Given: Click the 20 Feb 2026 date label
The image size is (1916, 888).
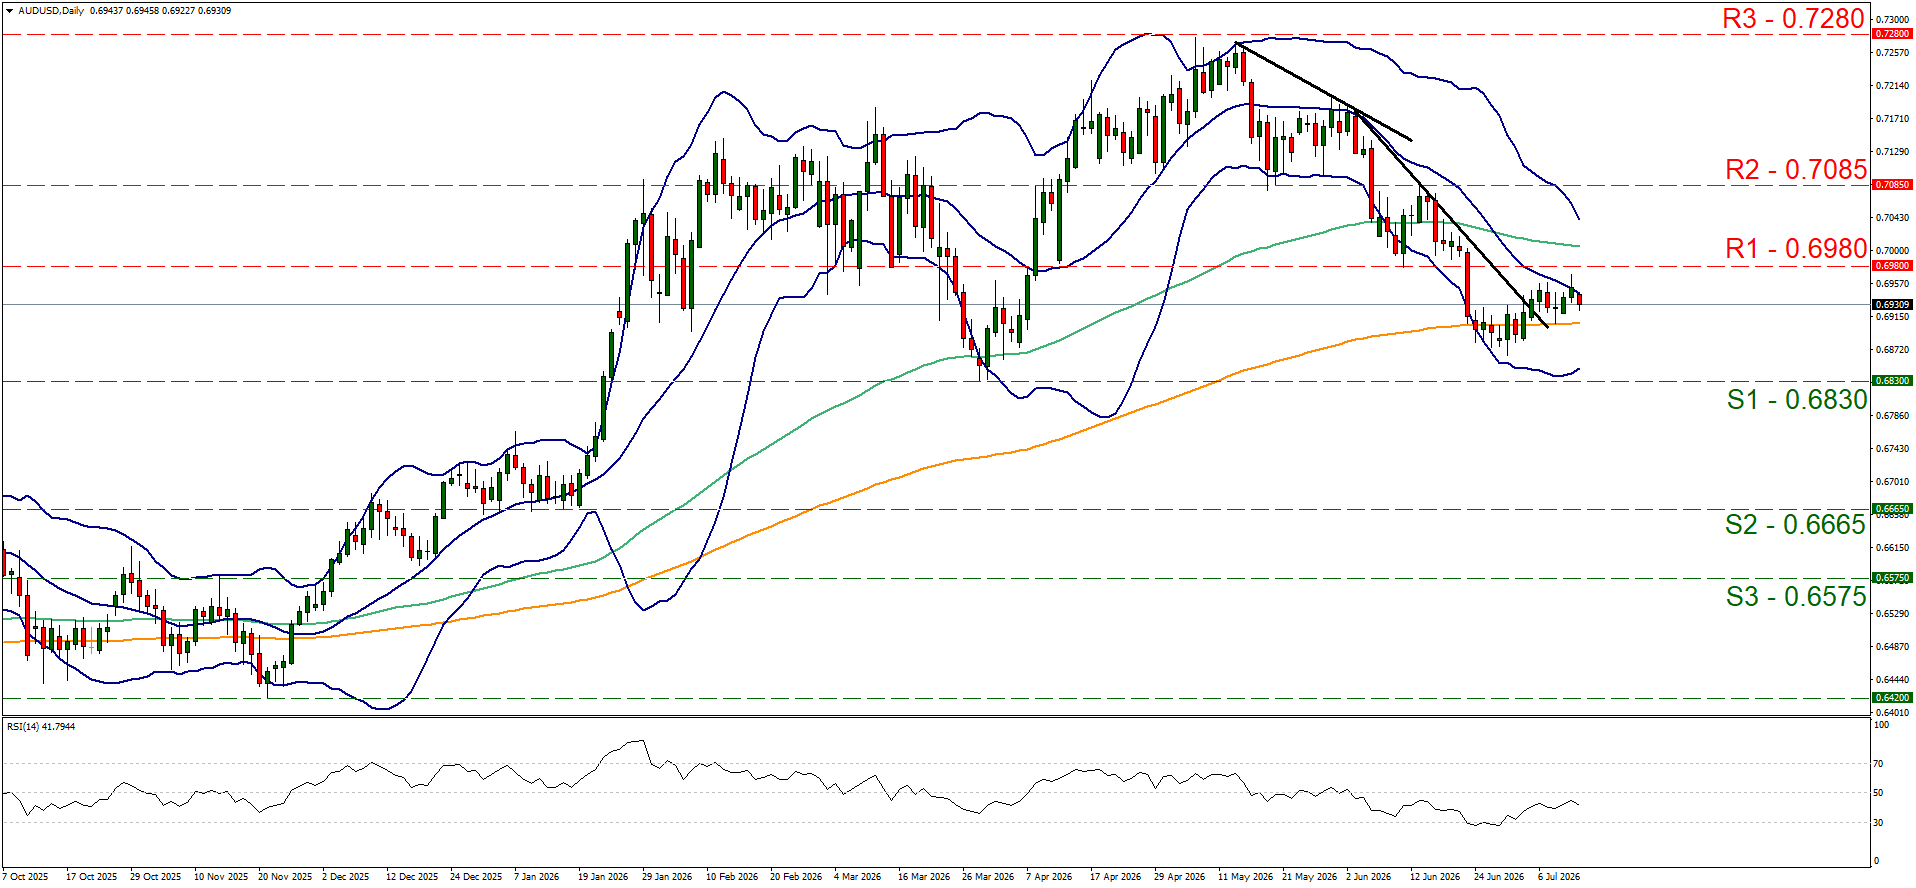Looking at the screenshot, I should [796, 877].
